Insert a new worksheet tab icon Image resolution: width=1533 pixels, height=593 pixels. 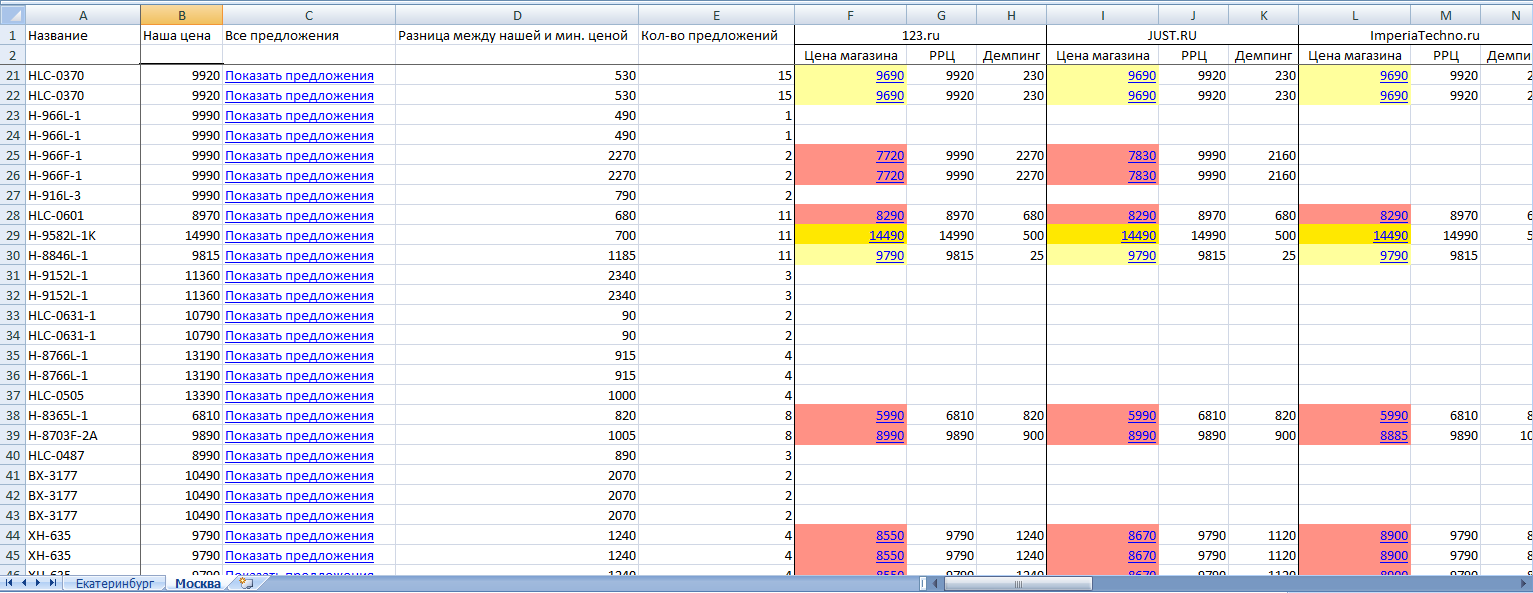click(x=246, y=582)
